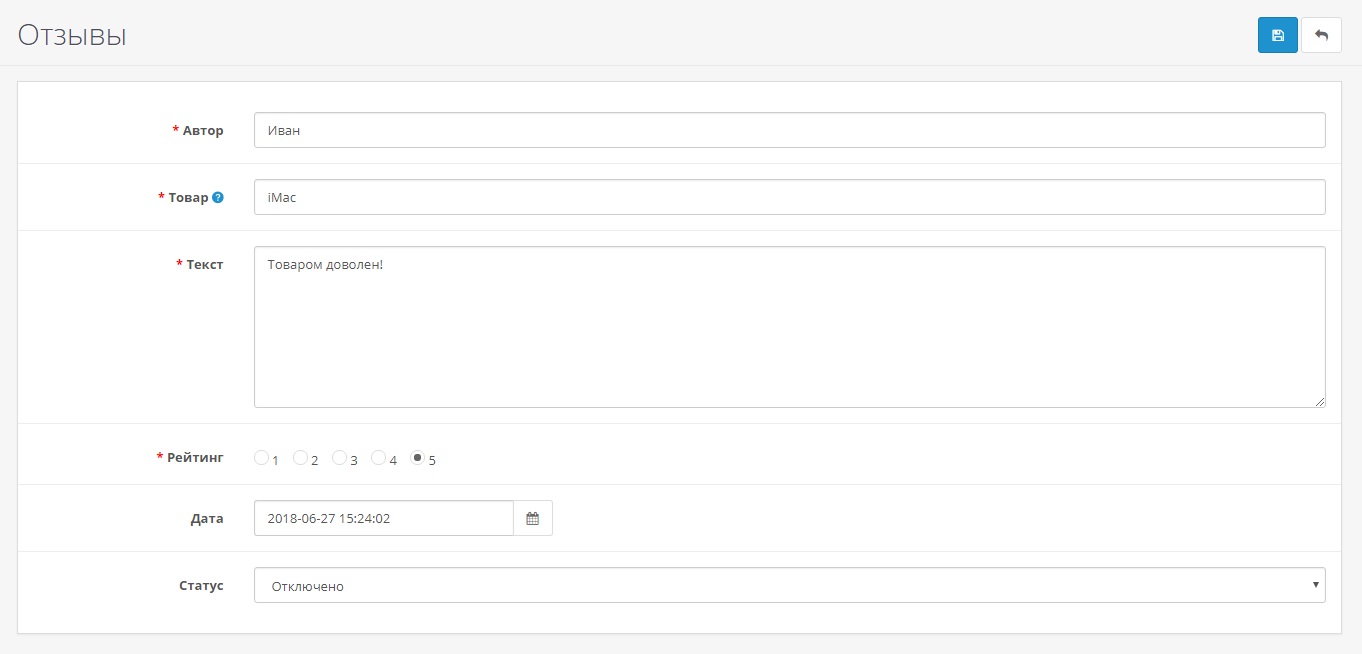Click the Дата label
1362x654 pixels.
pyautogui.click(x=207, y=519)
